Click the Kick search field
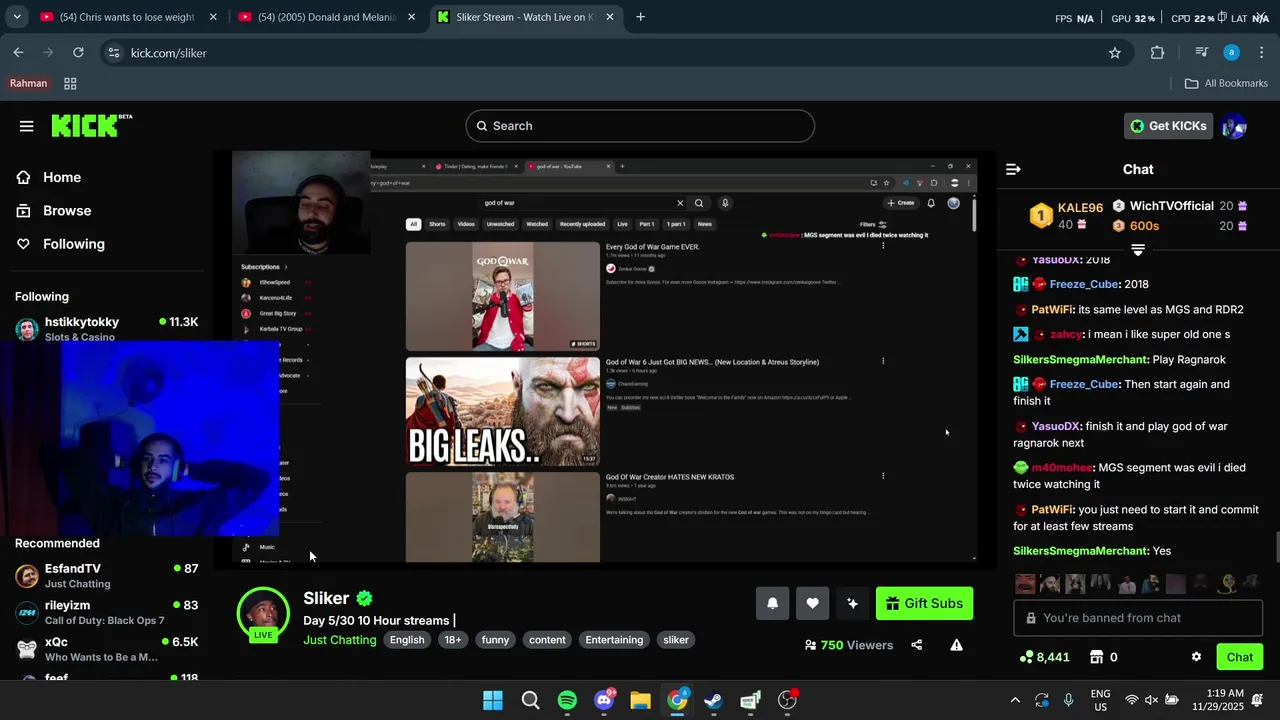This screenshot has width=1280, height=720. click(640, 126)
